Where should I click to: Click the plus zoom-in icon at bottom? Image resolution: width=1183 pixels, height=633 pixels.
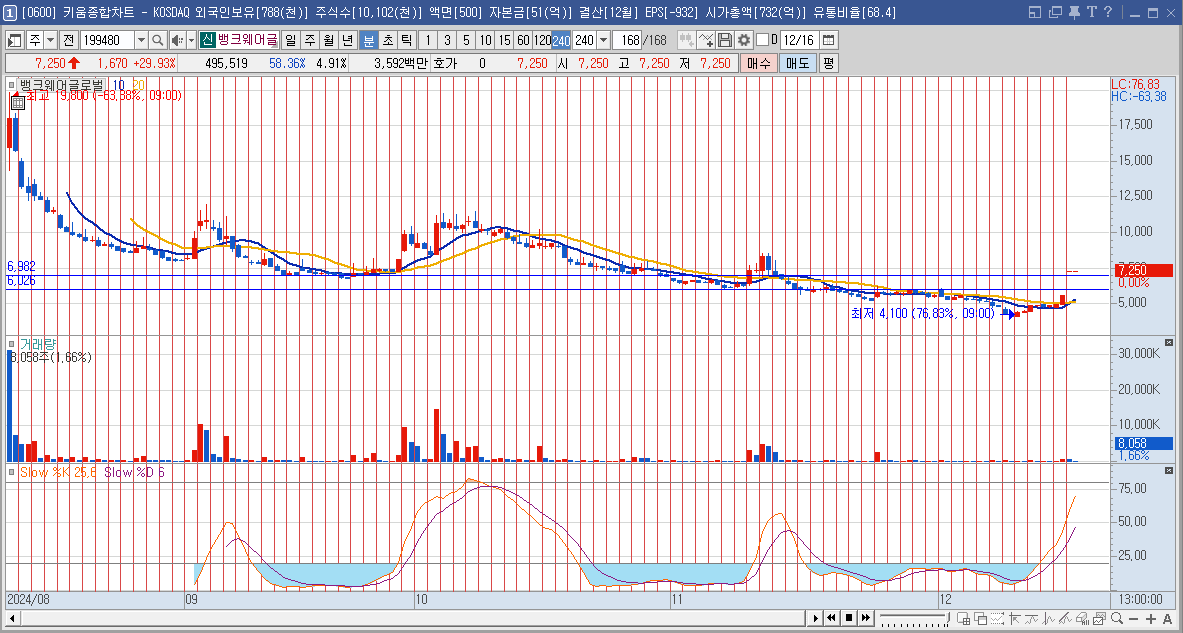[1151, 618]
